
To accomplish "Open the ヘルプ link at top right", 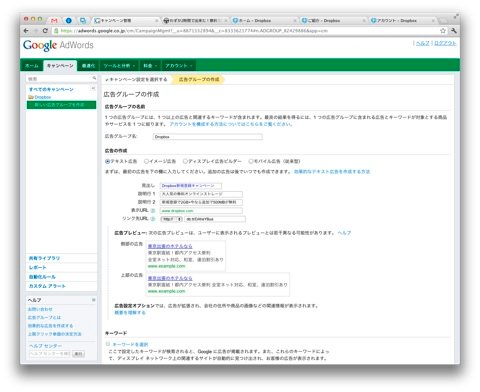I will (423, 43).
